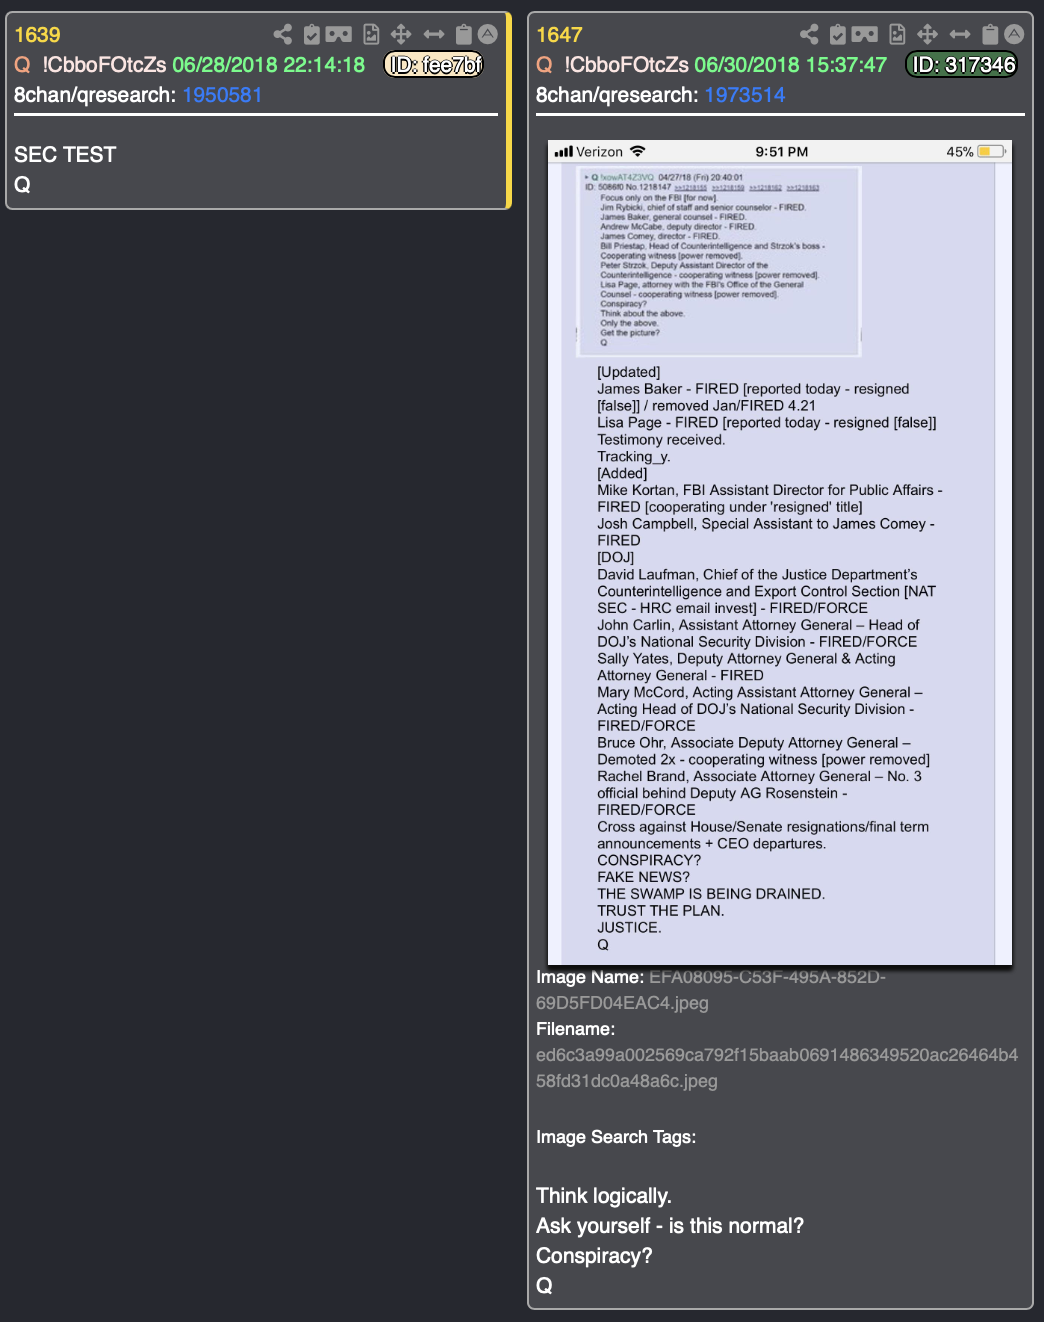
Task: Open the phone screenshot image in post 1647
Action: (x=780, y=553)
